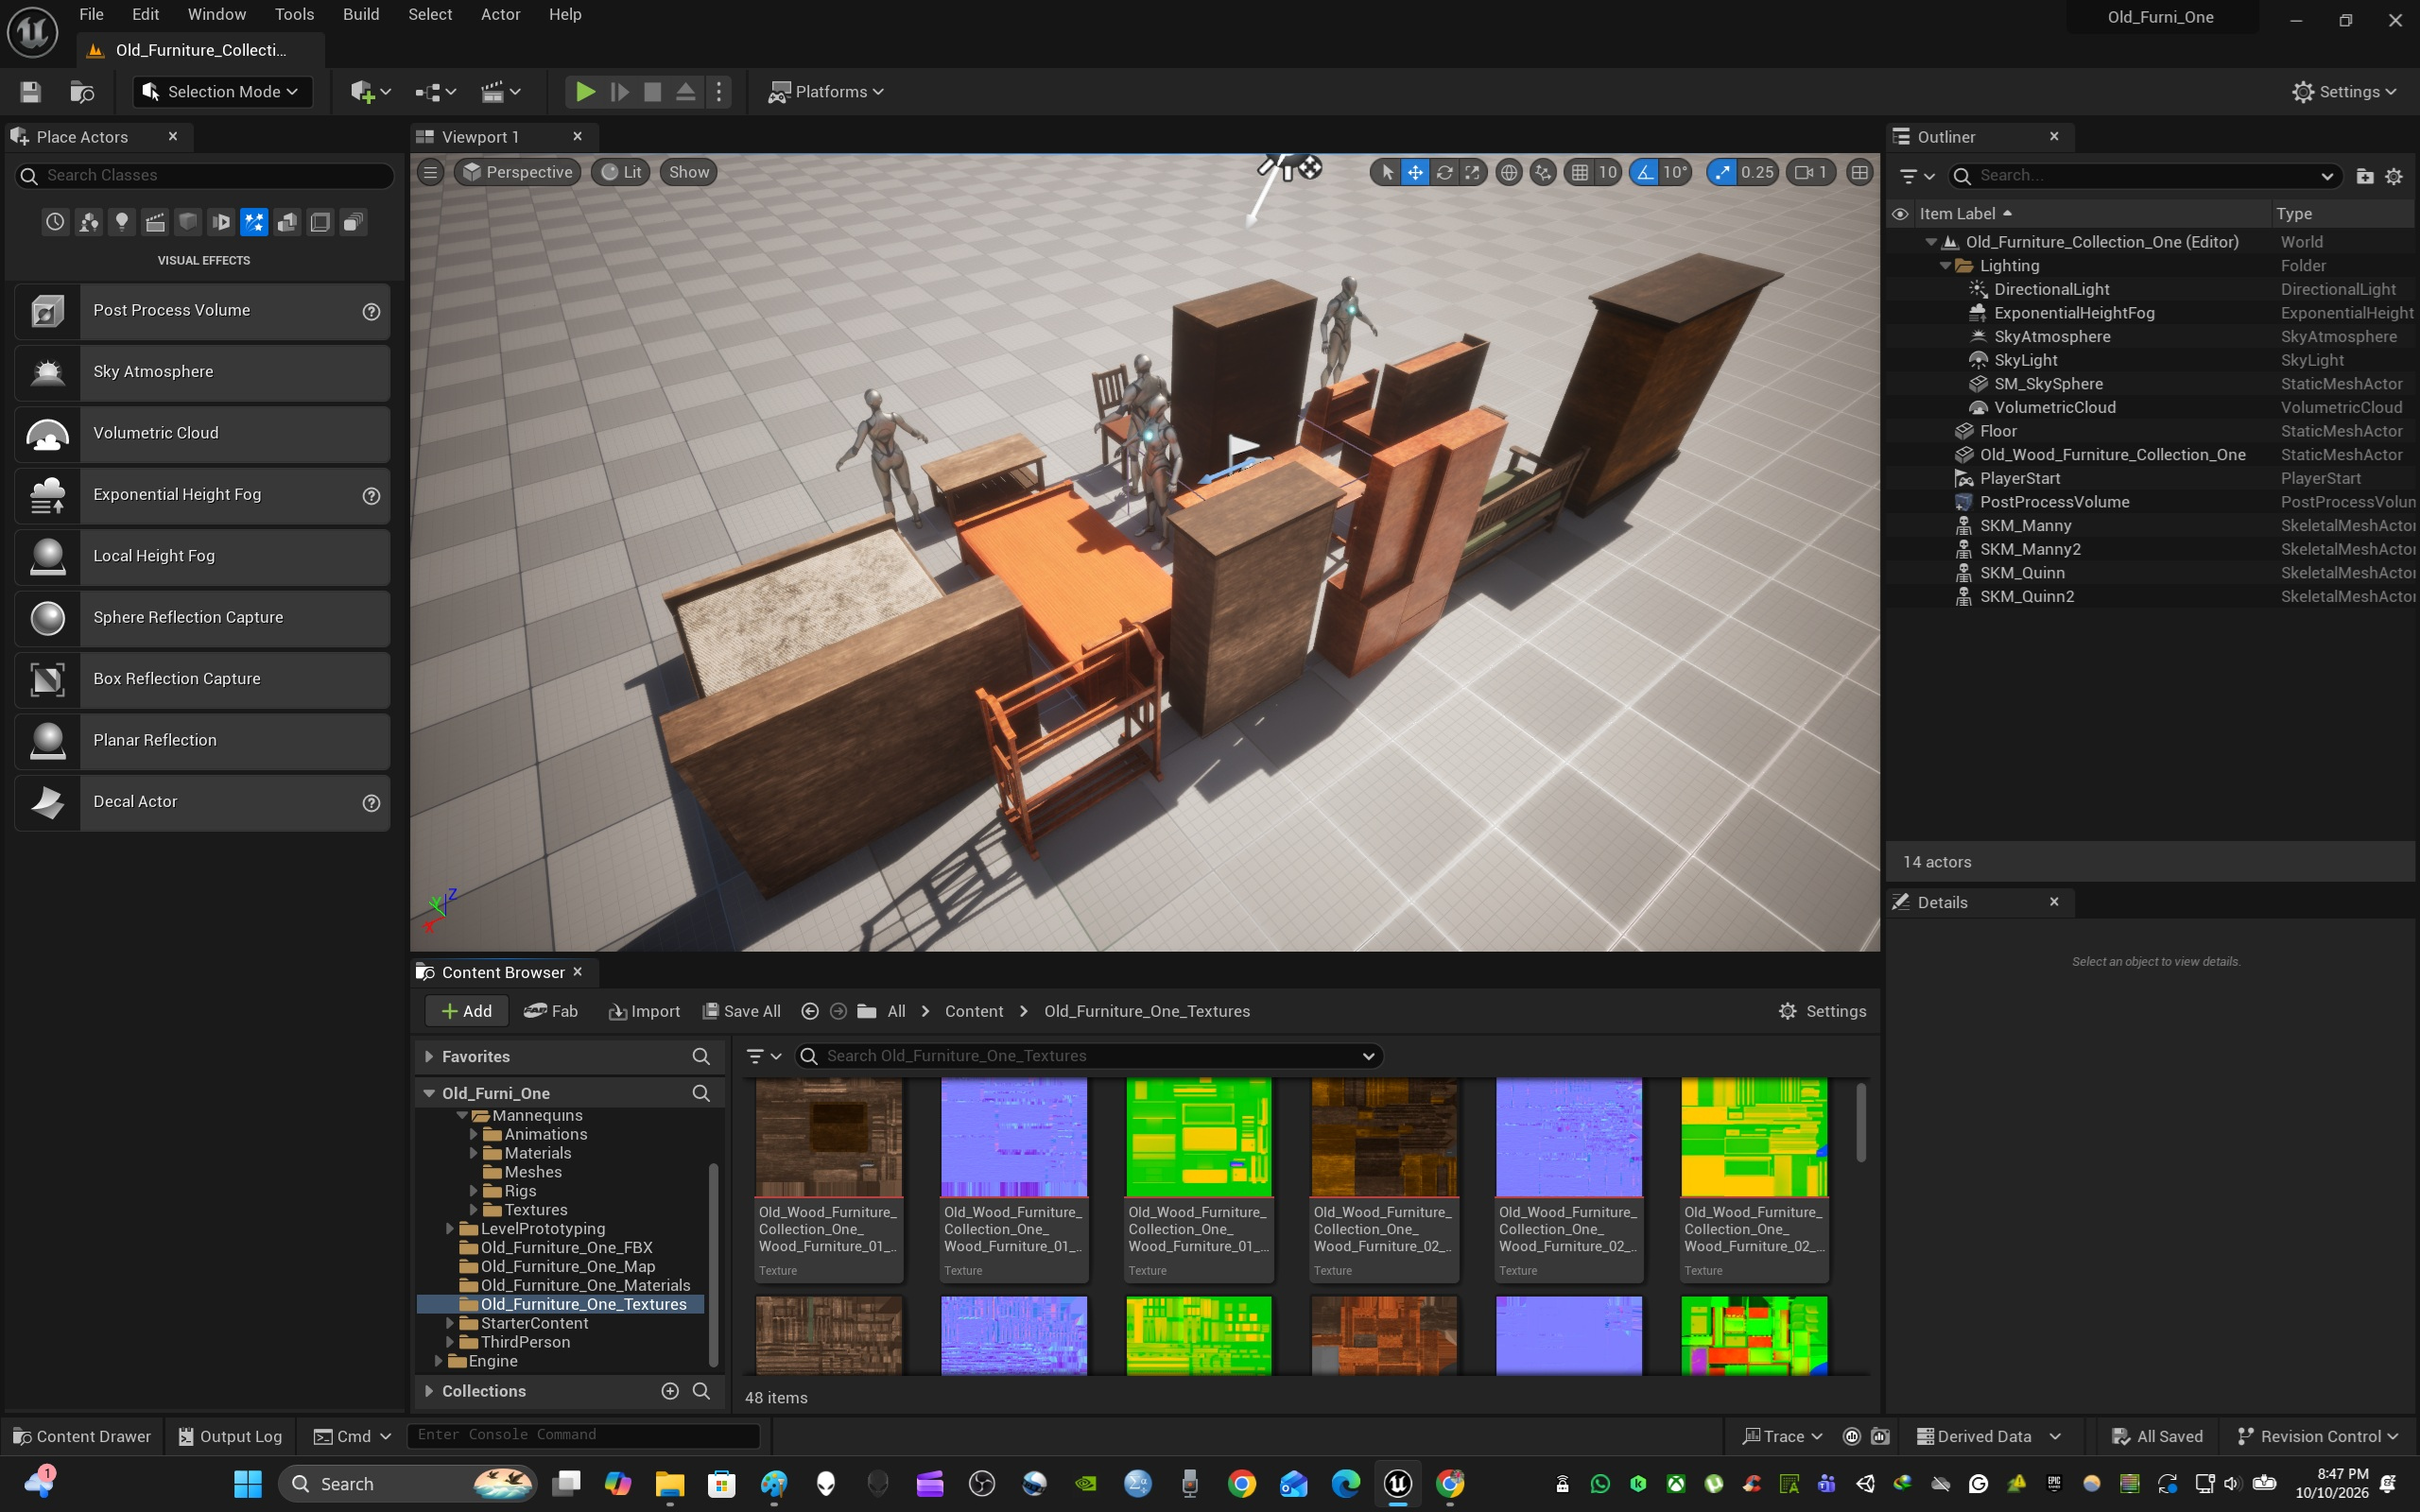Click the Play green arrow button
Viewport: 2420px width, 1512px height.
point(585,92)
